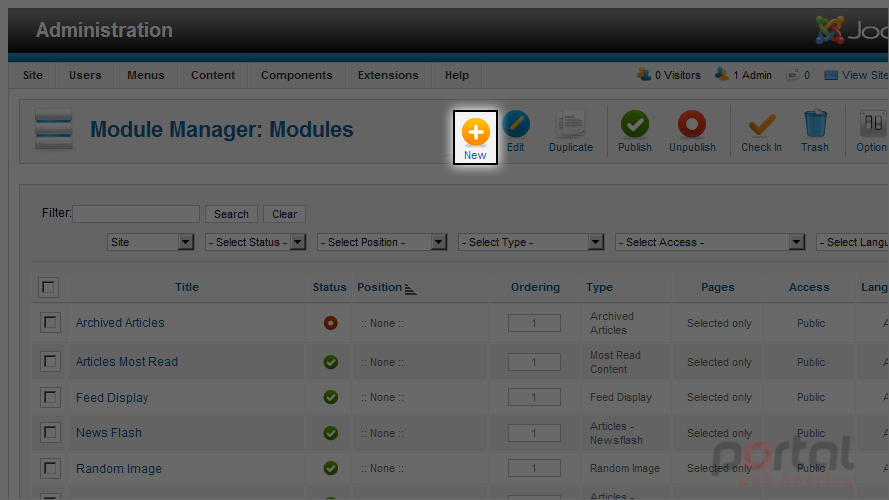Click the Feed Display ordering field

point(534,397)
